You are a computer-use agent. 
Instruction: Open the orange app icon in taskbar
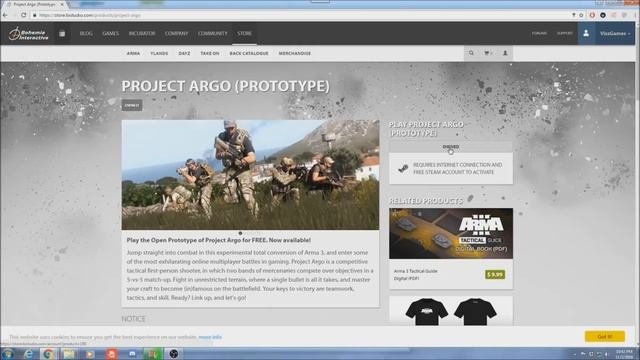pos(111,354)
